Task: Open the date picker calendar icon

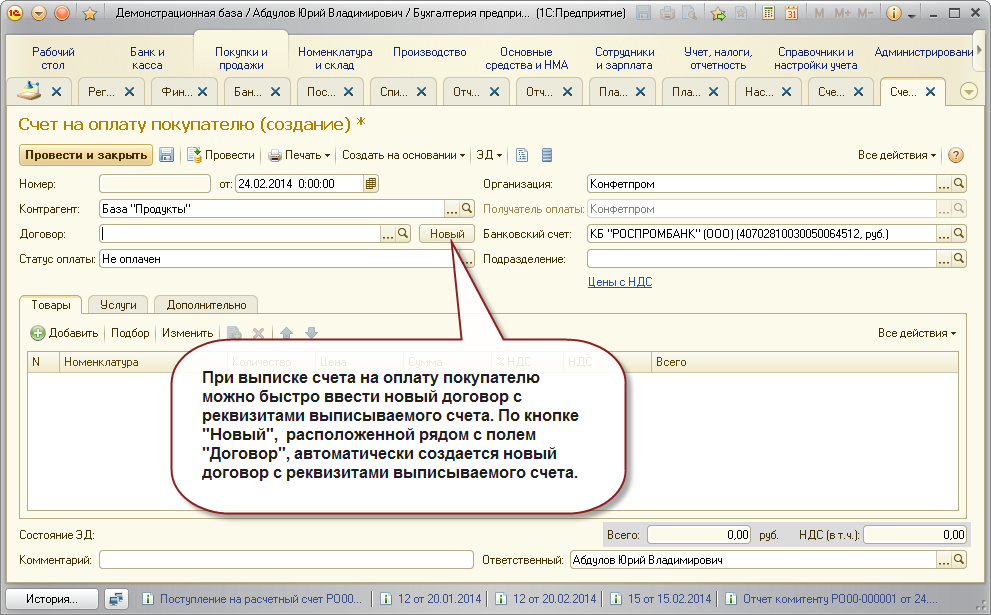Action: point(371,184)
